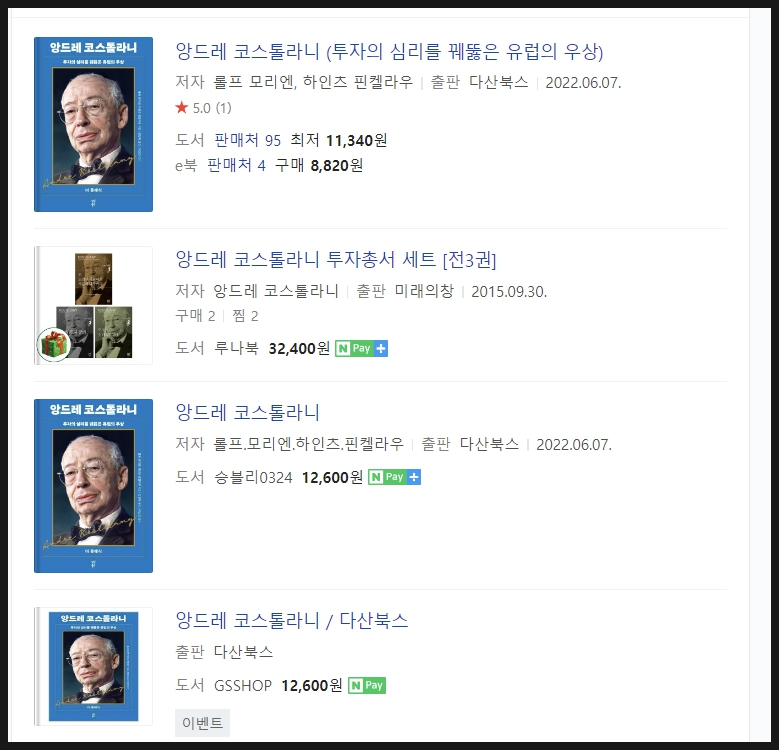Click the N Pay badge next to GSSHOP price
The image size is (779, 750).
tap(367, 685)
